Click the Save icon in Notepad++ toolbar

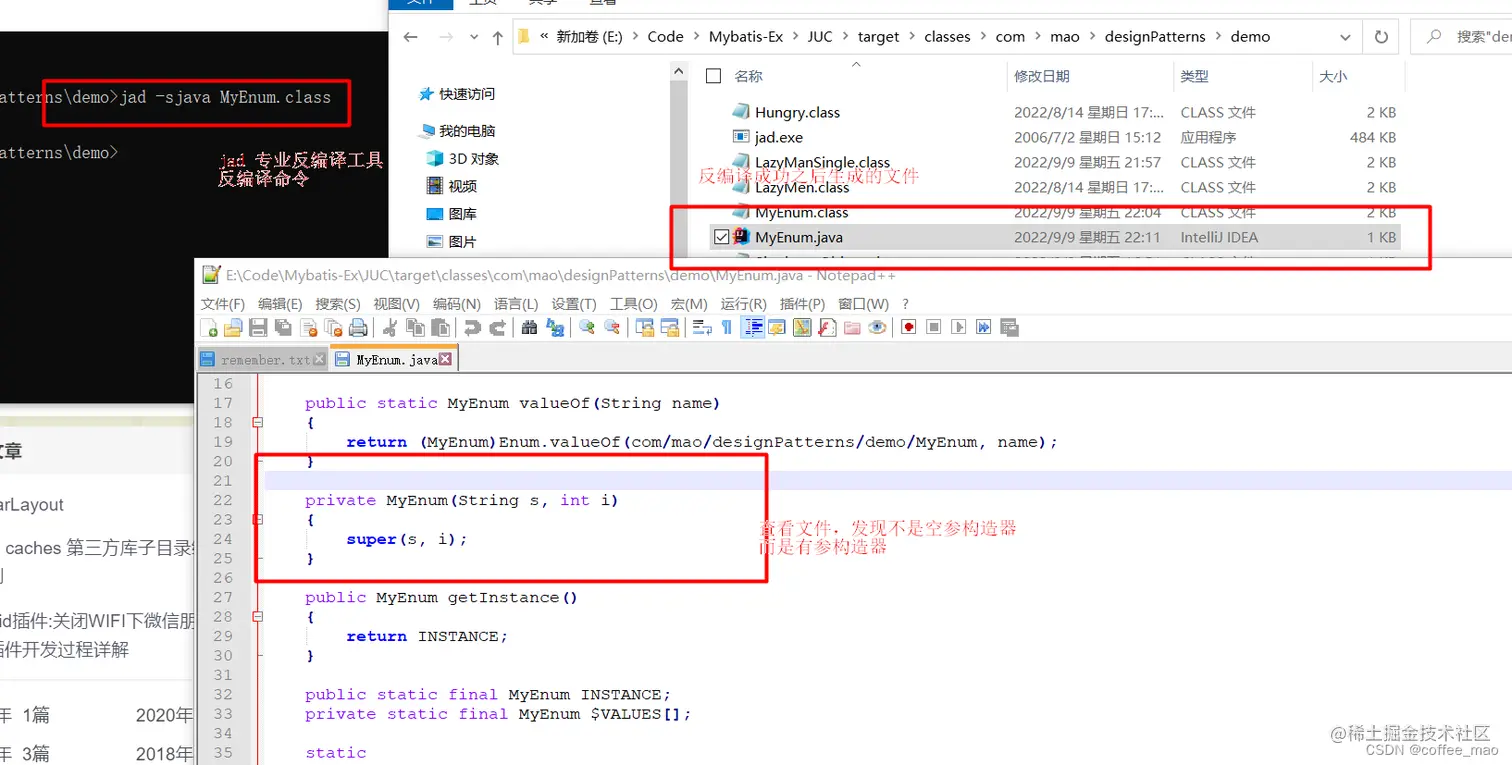[258, 327]
